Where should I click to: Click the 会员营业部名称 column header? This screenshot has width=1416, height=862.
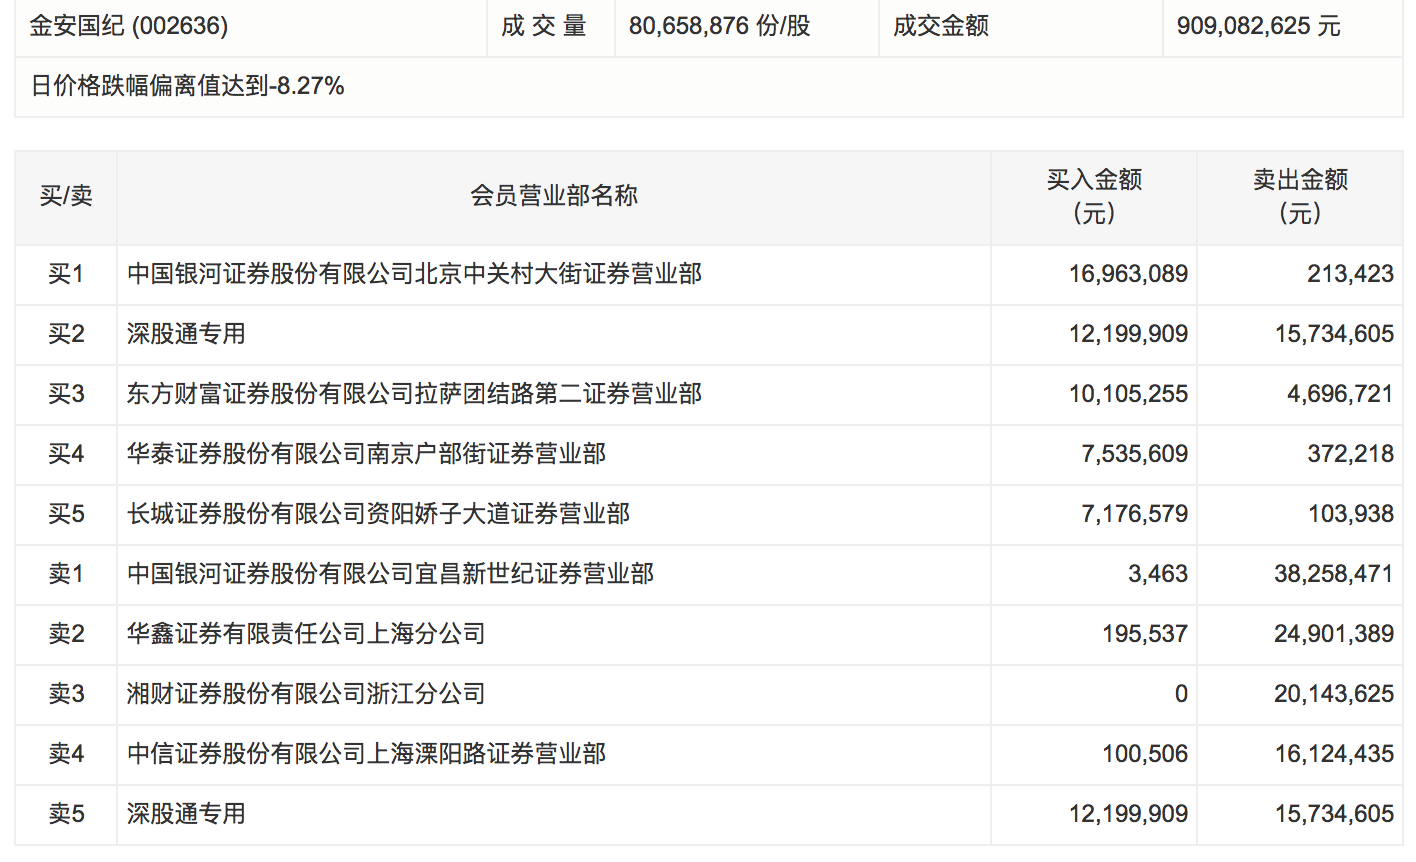pyautogui.click(x=554, y=196)
